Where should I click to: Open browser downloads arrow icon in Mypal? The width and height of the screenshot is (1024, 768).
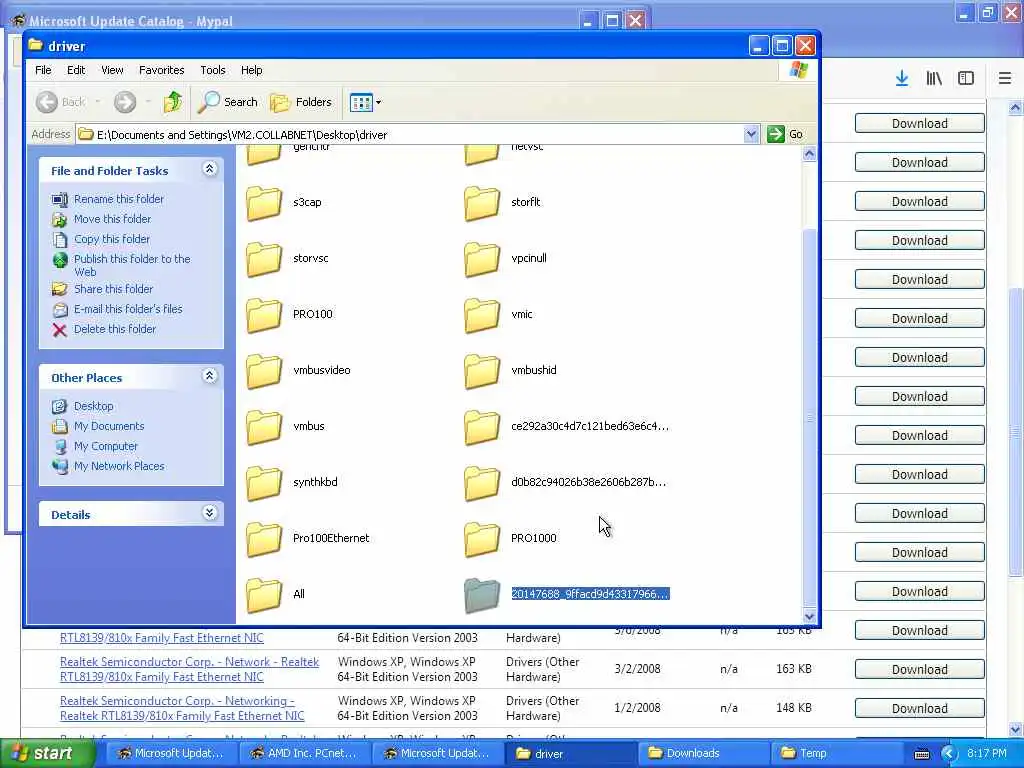coord(902,78)
